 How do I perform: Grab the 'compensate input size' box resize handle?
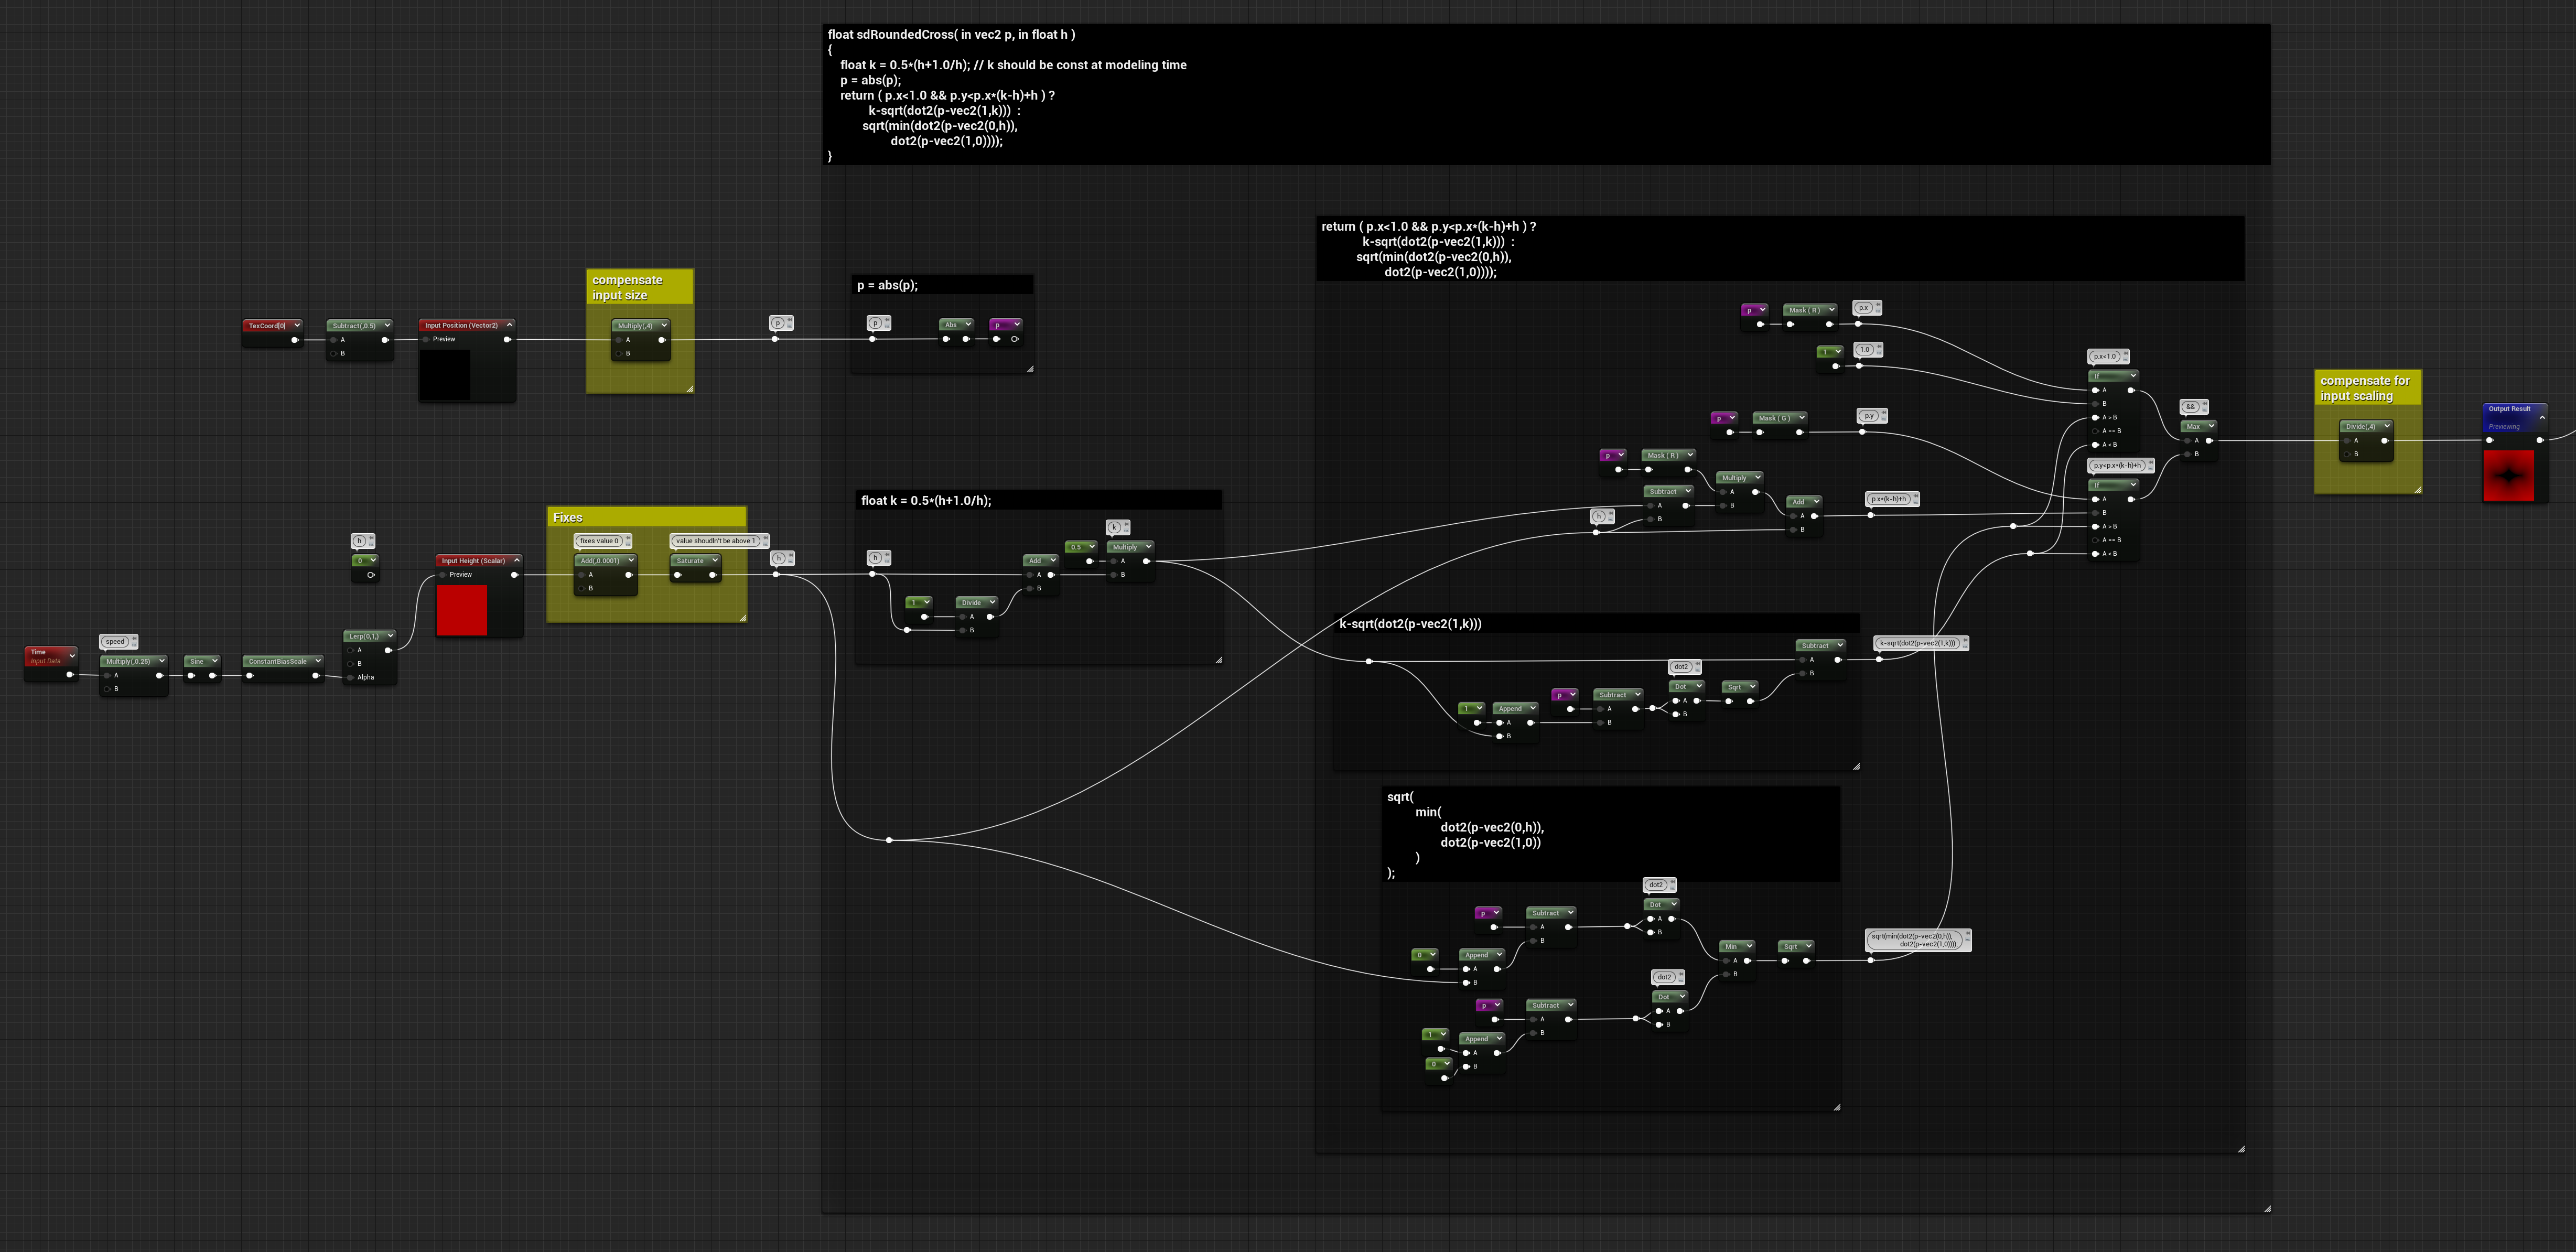[689, 388]
